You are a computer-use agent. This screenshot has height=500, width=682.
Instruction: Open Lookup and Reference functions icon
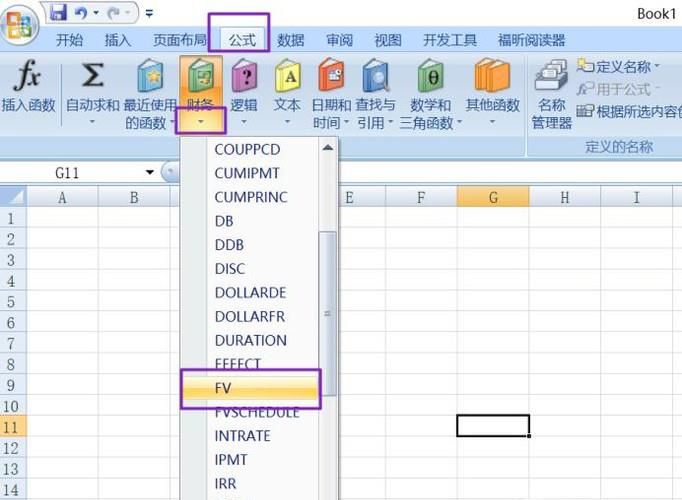[x=375, y=76]
